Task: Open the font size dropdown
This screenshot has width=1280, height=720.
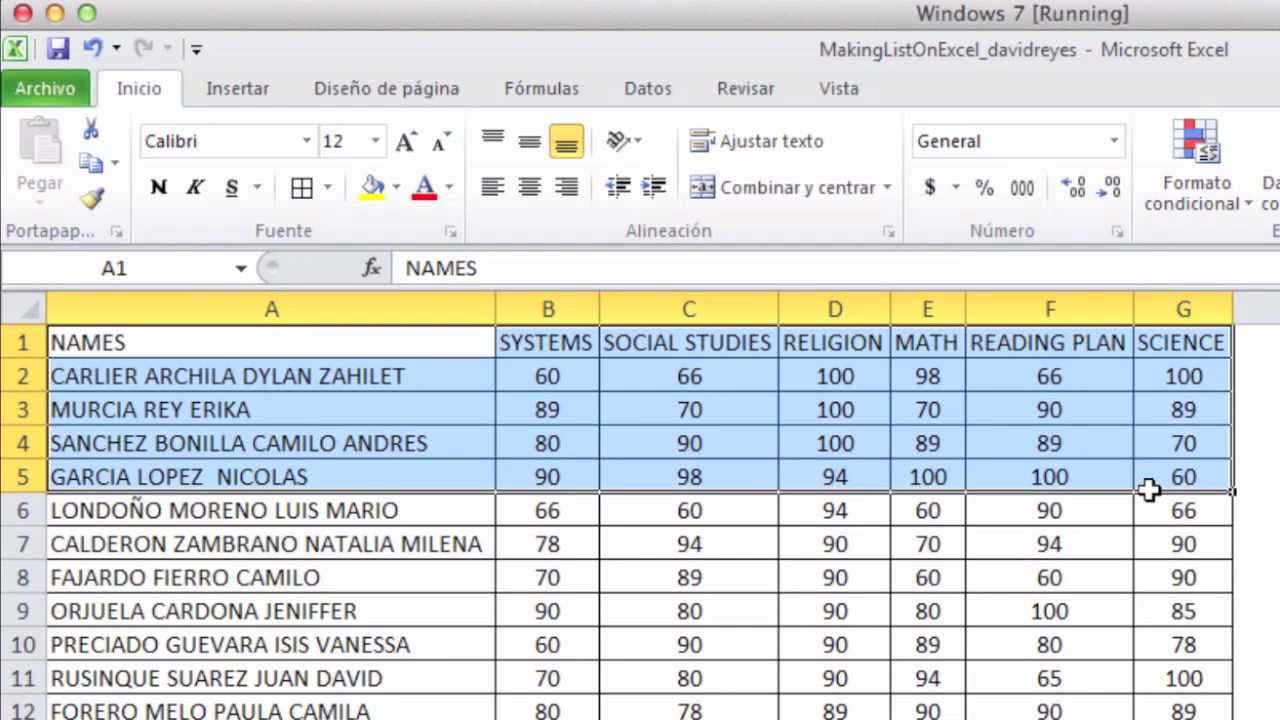Action: 374,141
